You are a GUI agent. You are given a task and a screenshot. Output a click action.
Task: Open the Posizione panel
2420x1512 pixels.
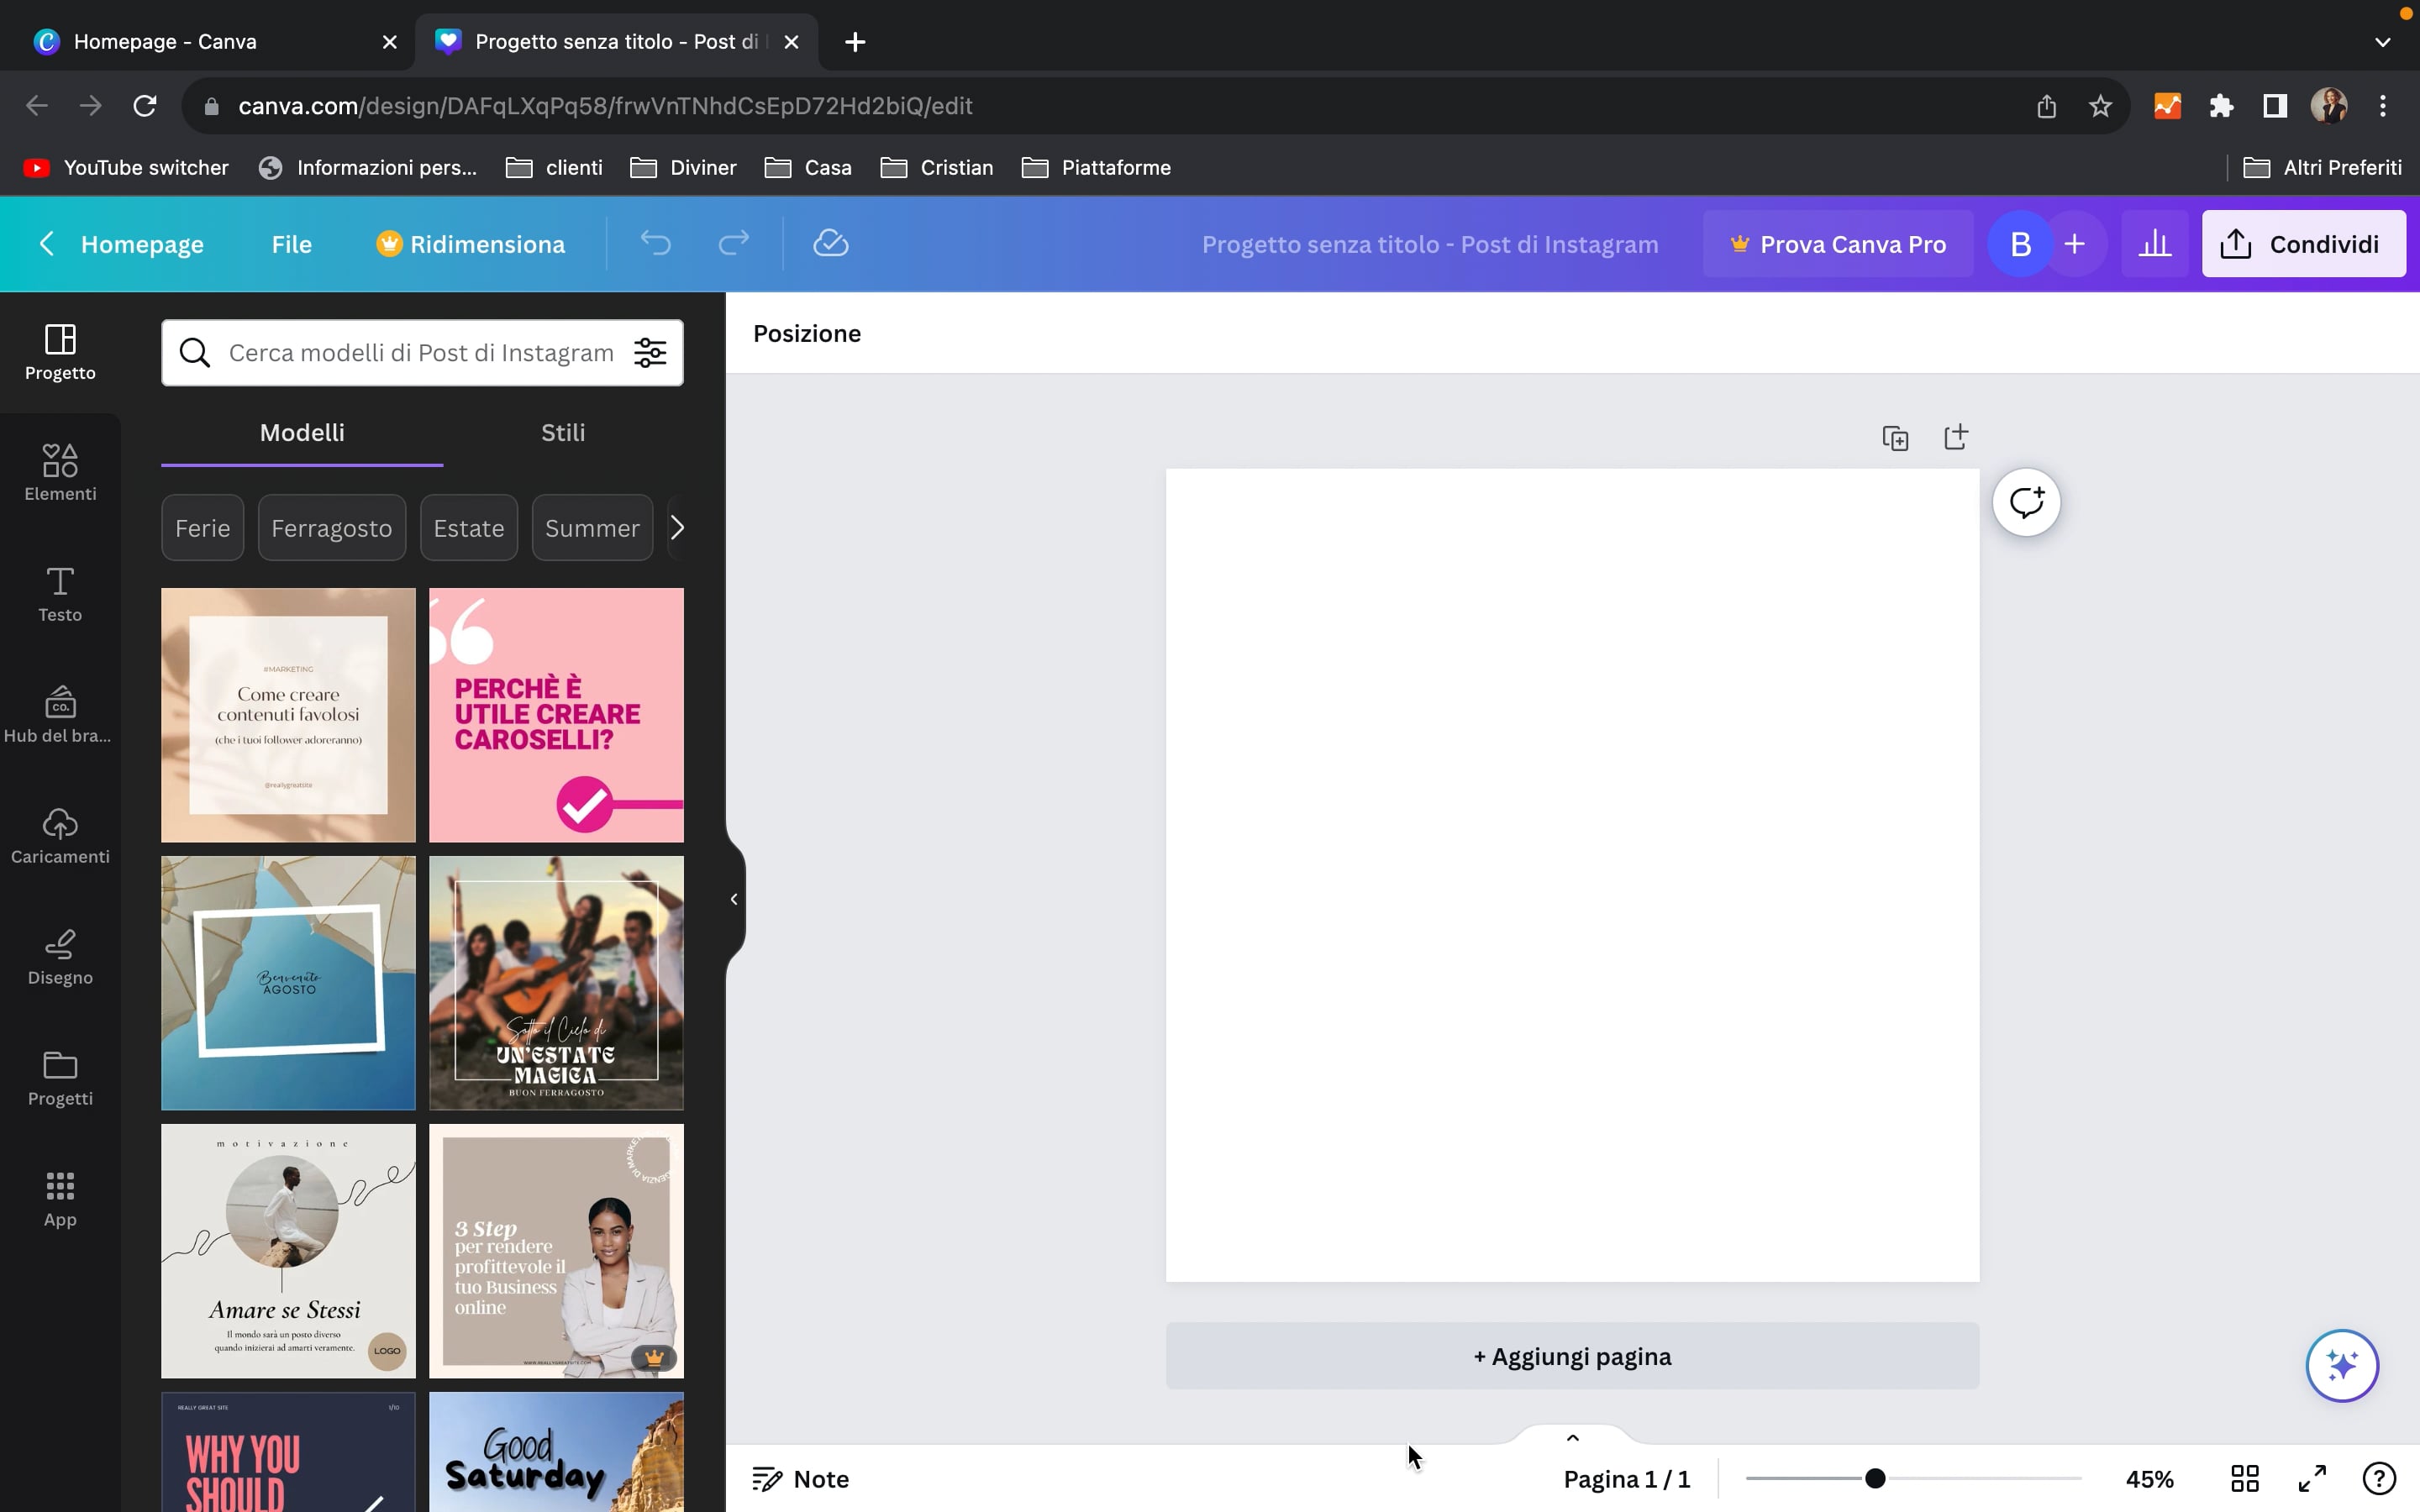click(x=807, y=333)
